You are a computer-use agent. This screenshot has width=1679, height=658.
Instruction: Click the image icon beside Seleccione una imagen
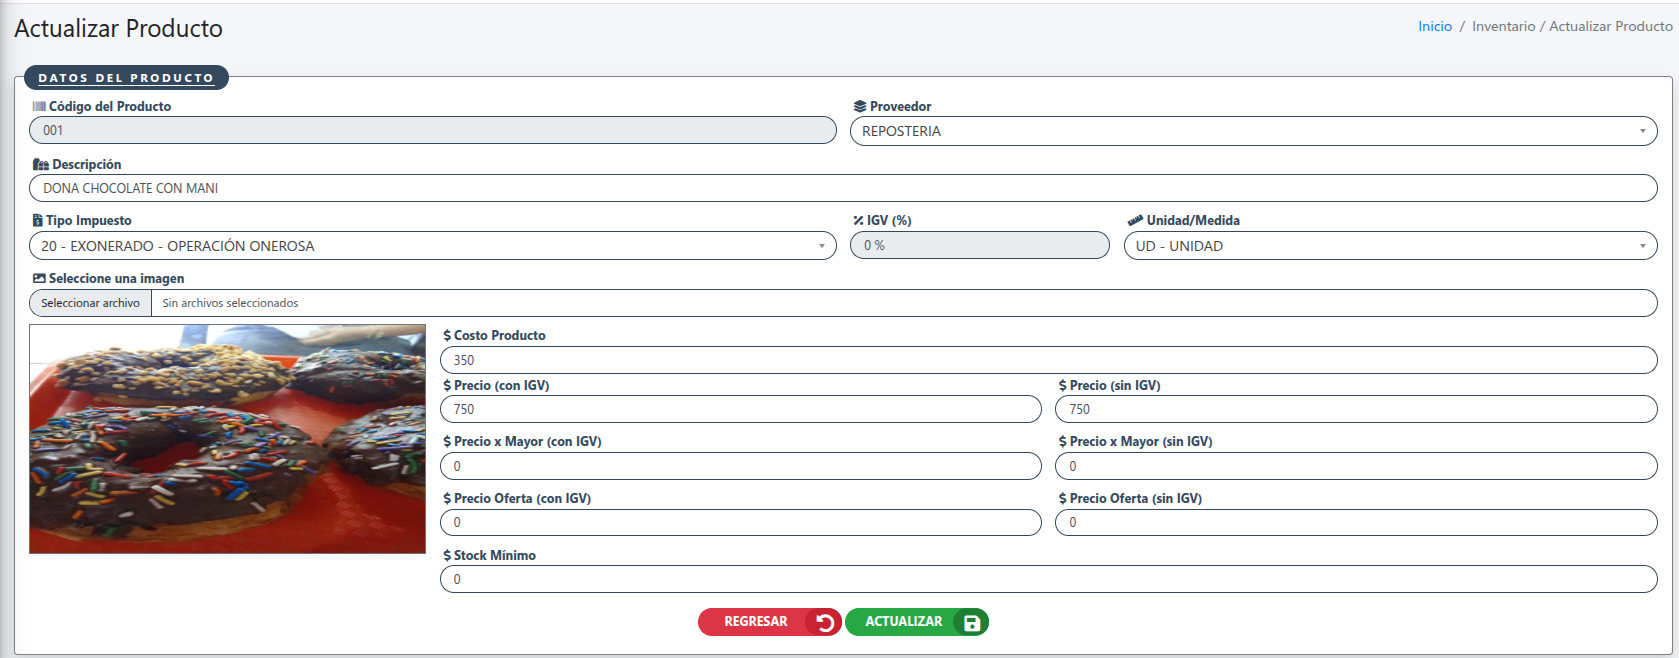tap(39, 278)
